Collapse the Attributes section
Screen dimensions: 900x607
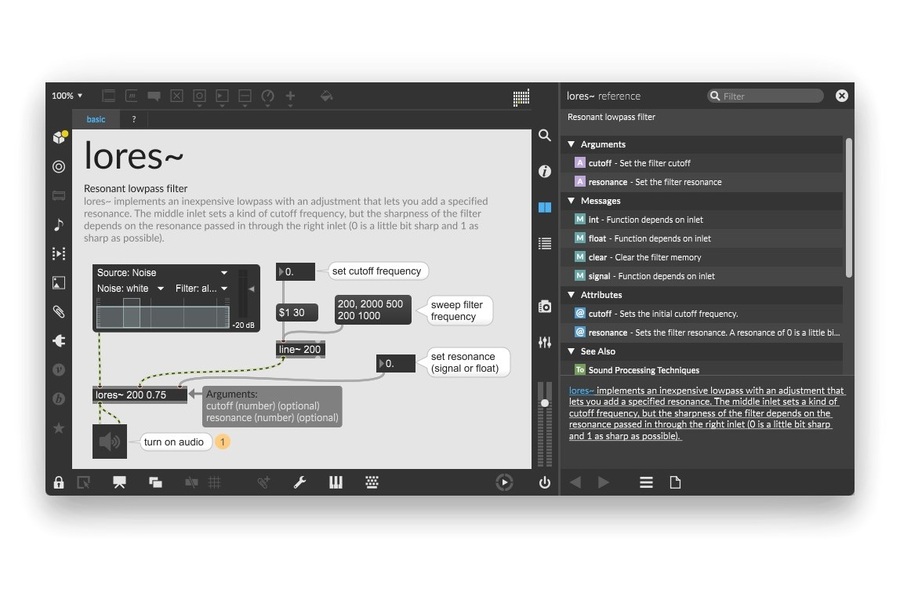point(571,295)
